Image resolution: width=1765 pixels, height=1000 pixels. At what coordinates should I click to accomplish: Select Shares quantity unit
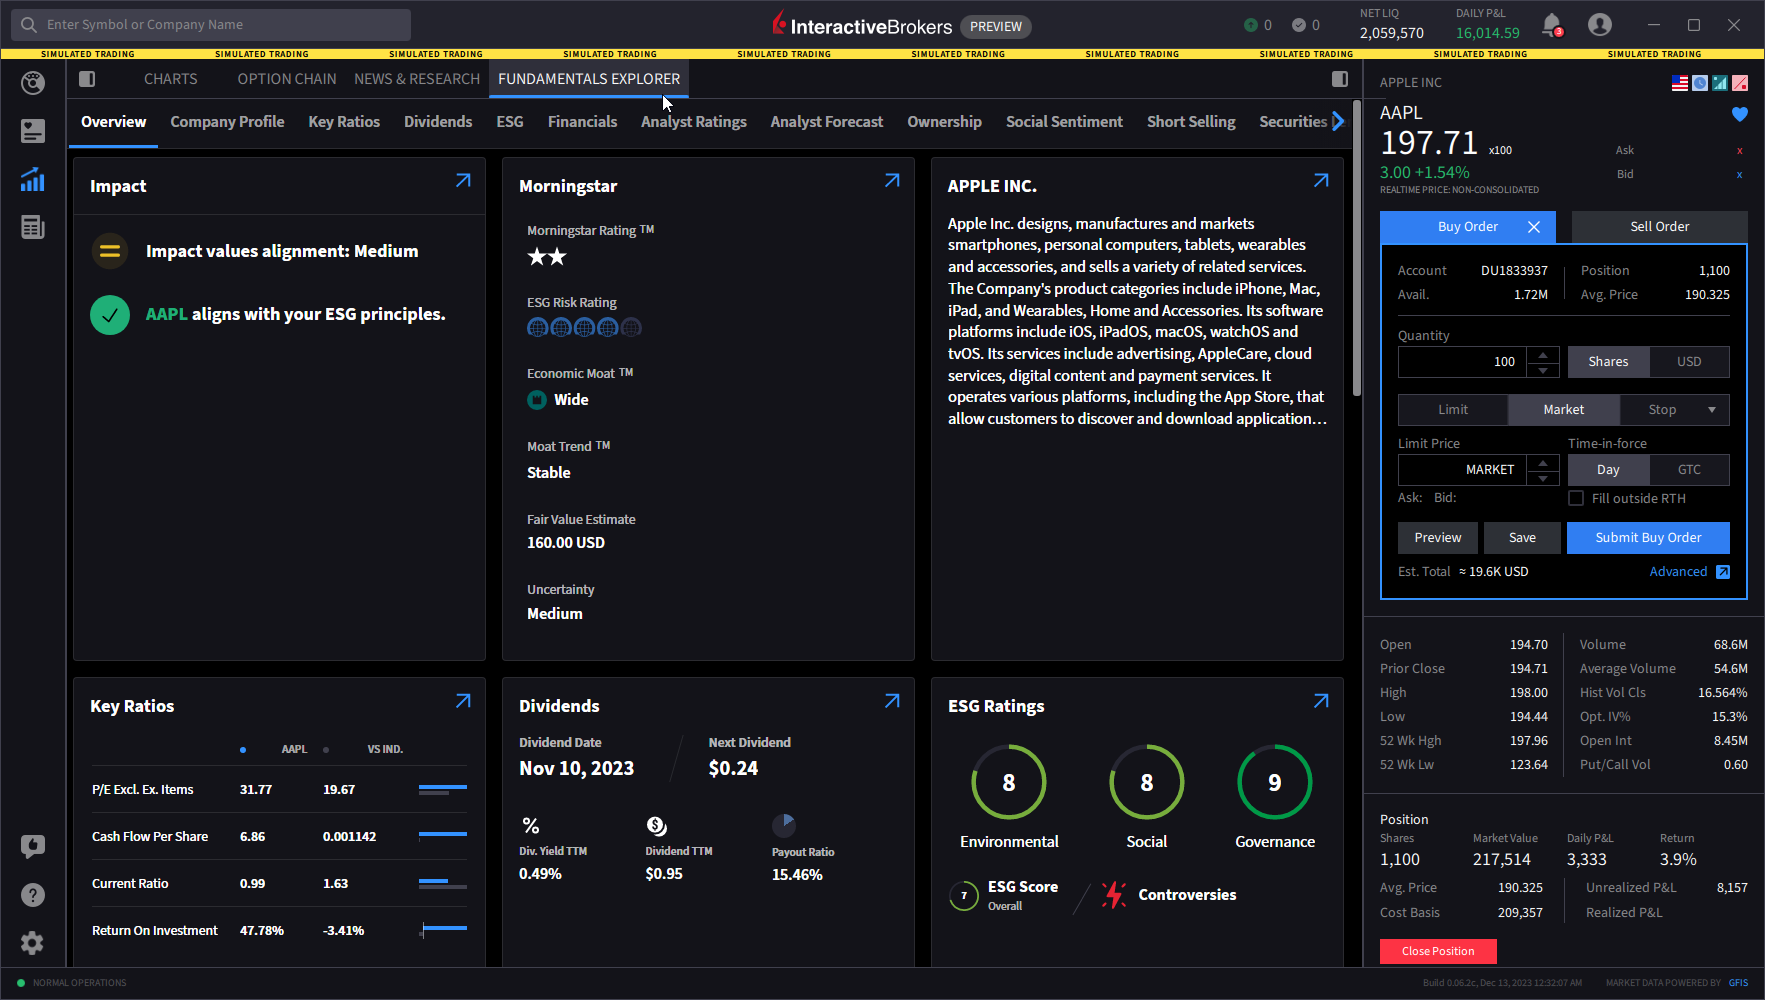[x=1608, y=362]
